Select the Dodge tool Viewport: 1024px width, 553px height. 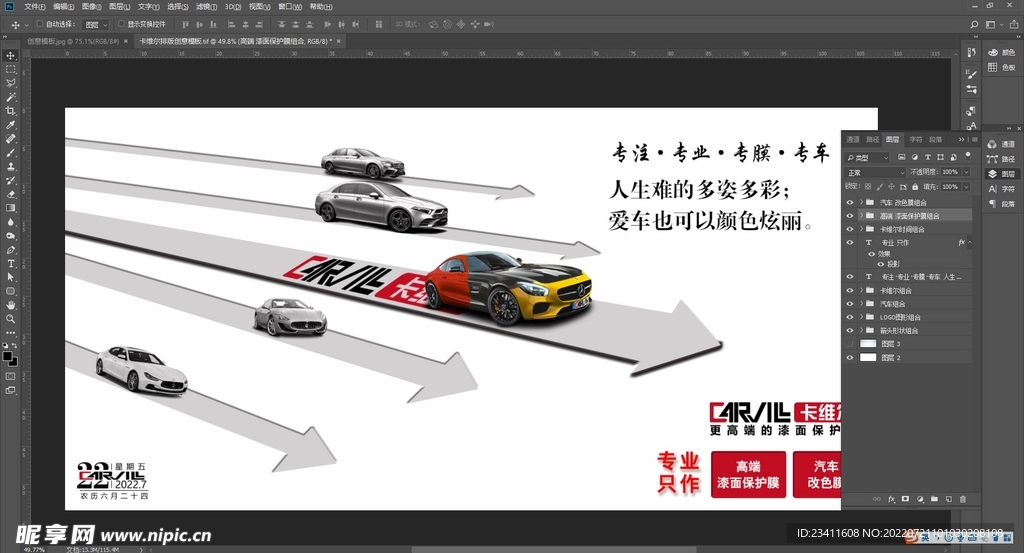(10, 236)
